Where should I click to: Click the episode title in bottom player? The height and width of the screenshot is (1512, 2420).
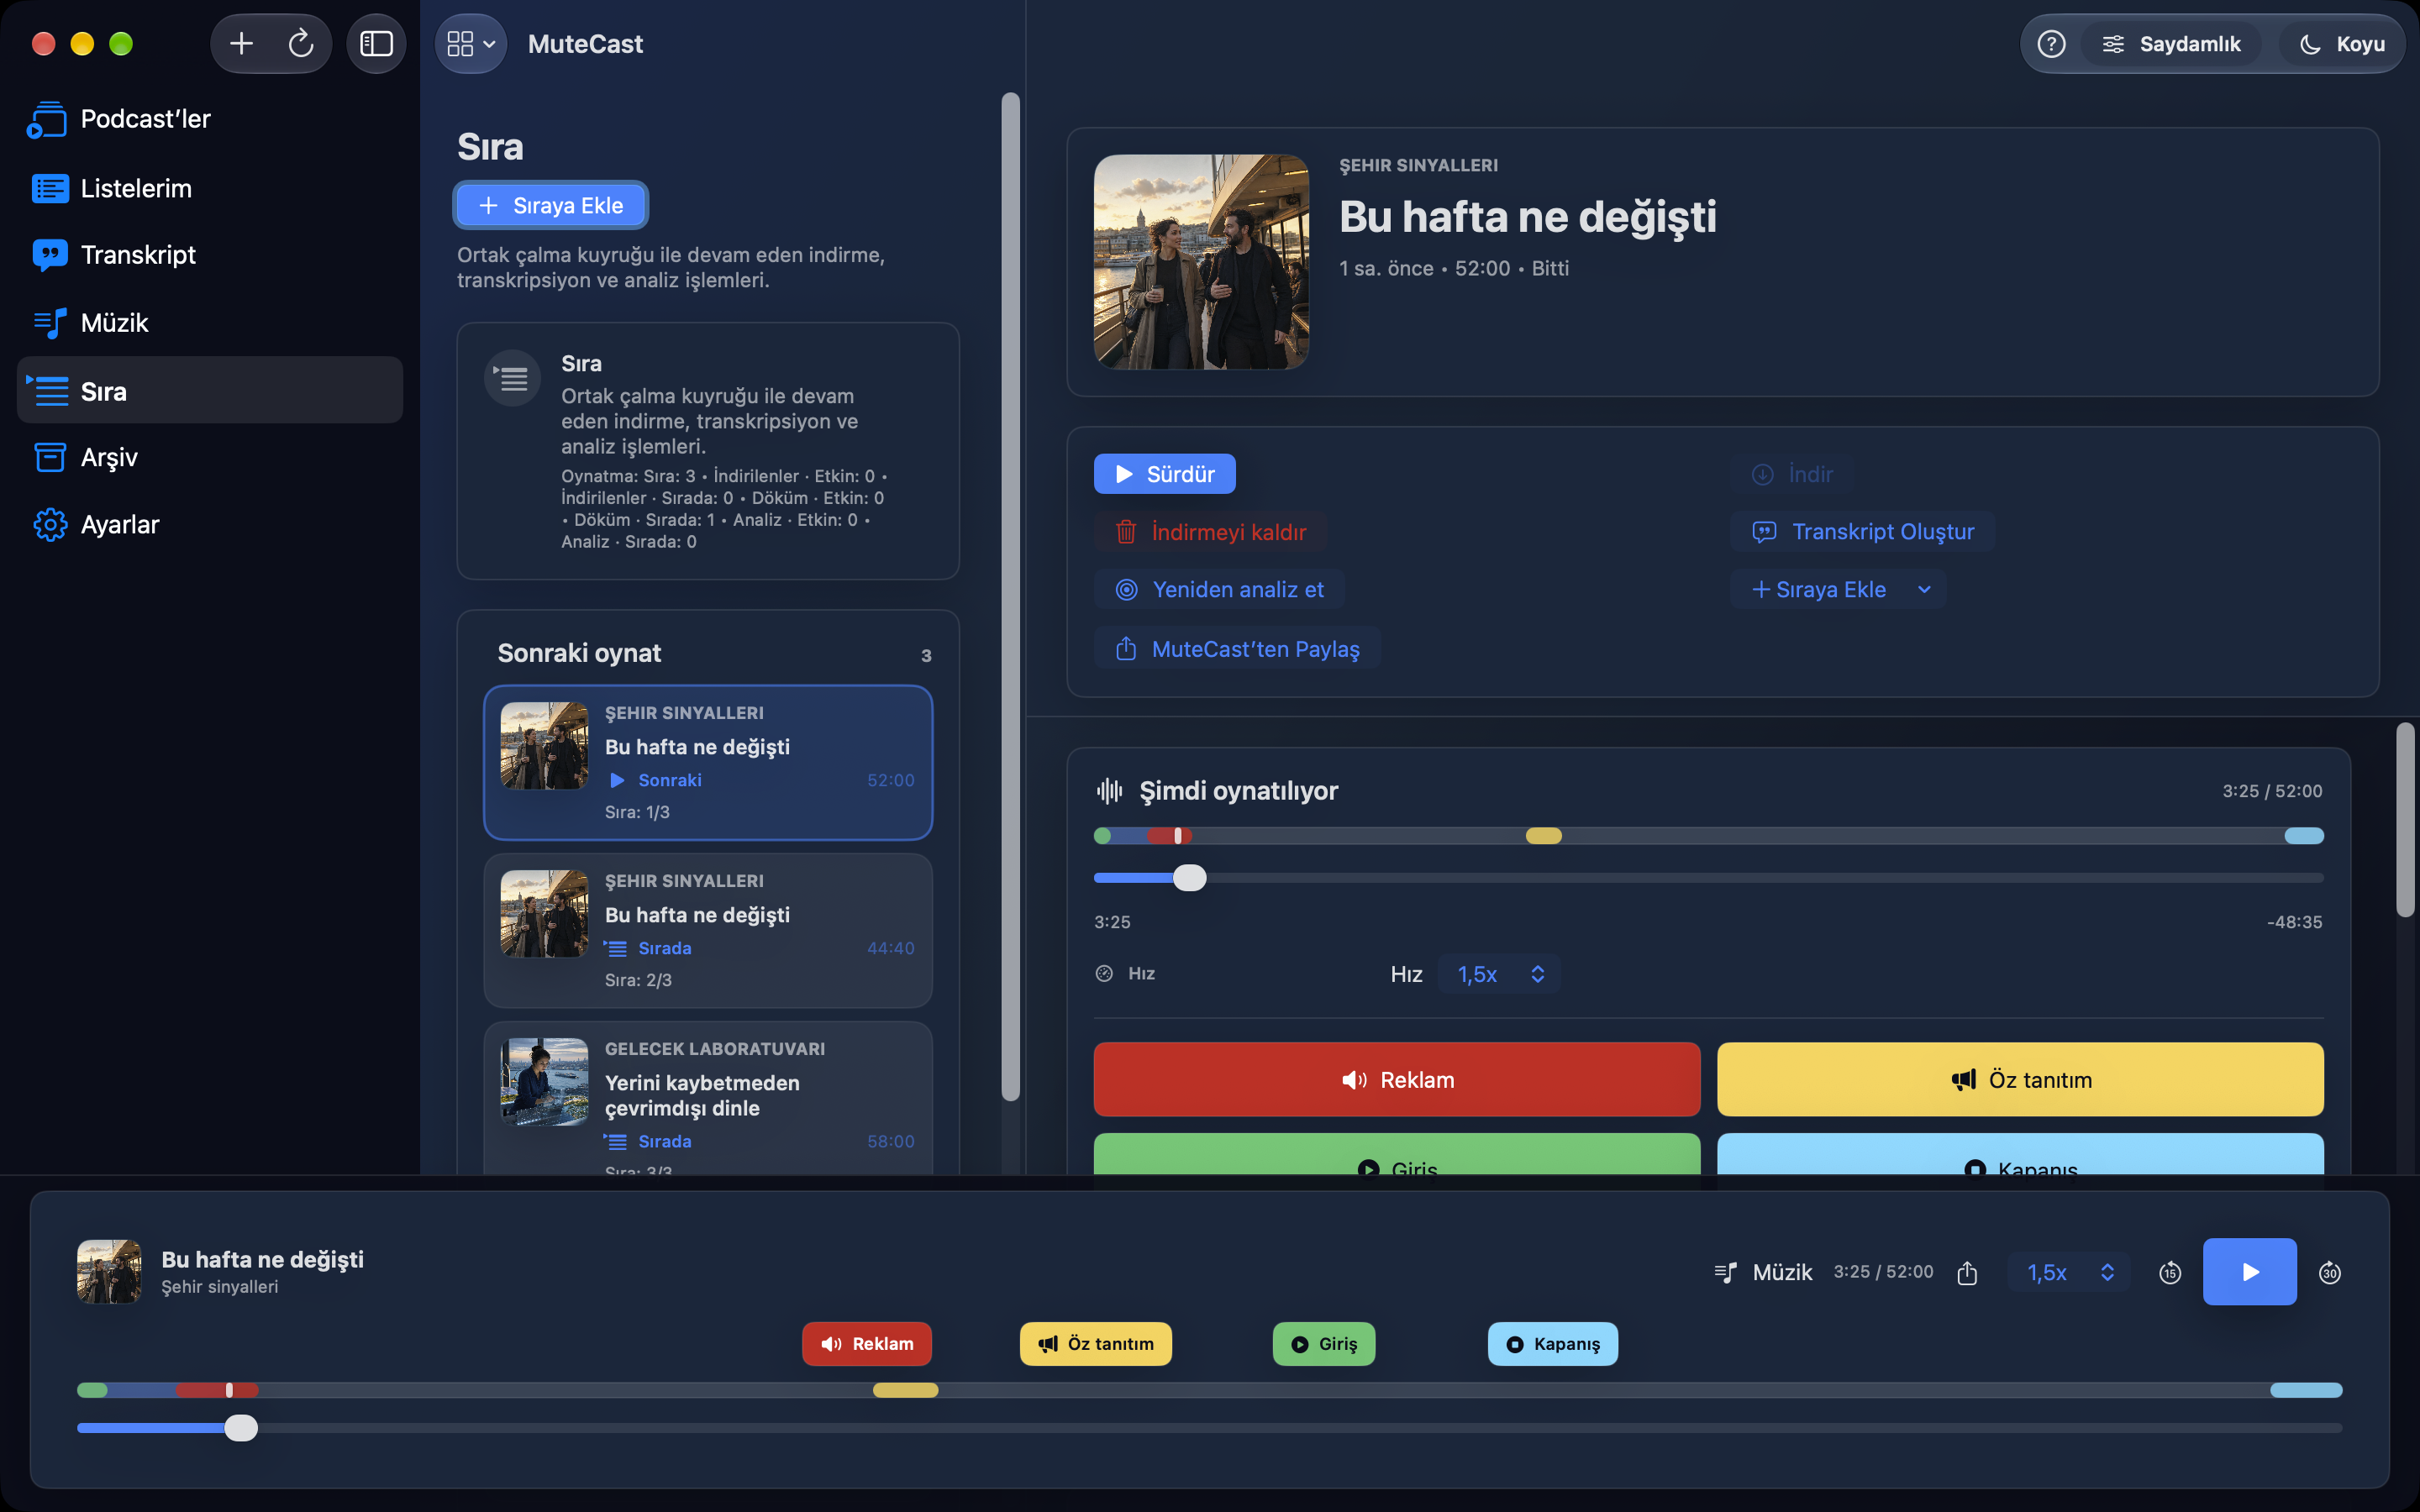pos(262,1259)
